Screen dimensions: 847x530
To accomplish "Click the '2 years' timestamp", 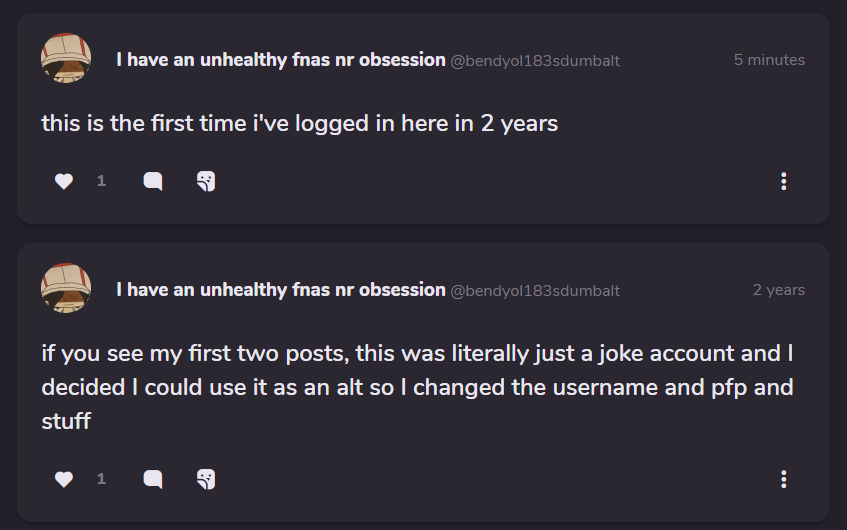I will tap(778, 290).
